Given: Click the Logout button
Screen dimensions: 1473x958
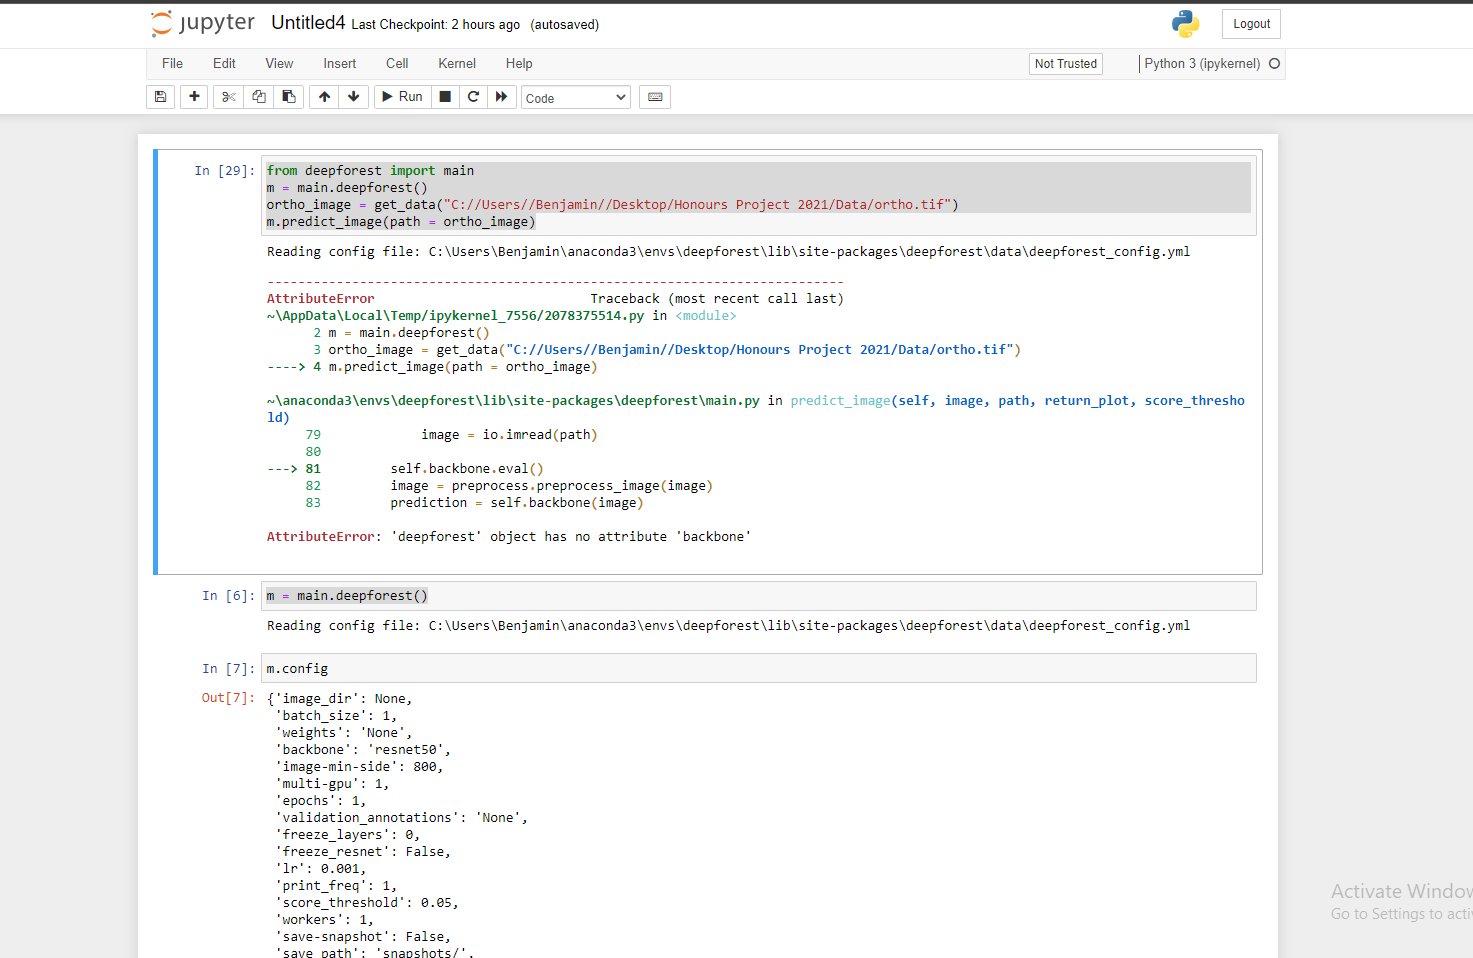Looking at the screenshot, I should tap(1250, 23).
